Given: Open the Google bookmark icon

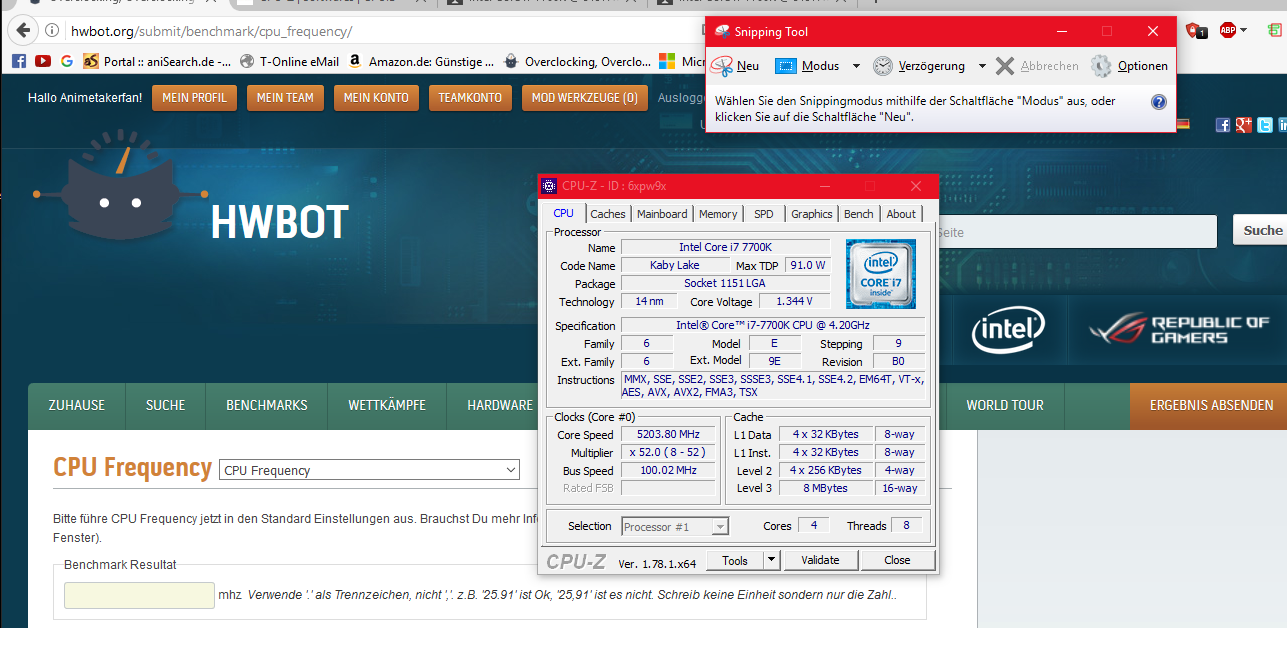Looking at the screenshot, I should click(67, 61).
